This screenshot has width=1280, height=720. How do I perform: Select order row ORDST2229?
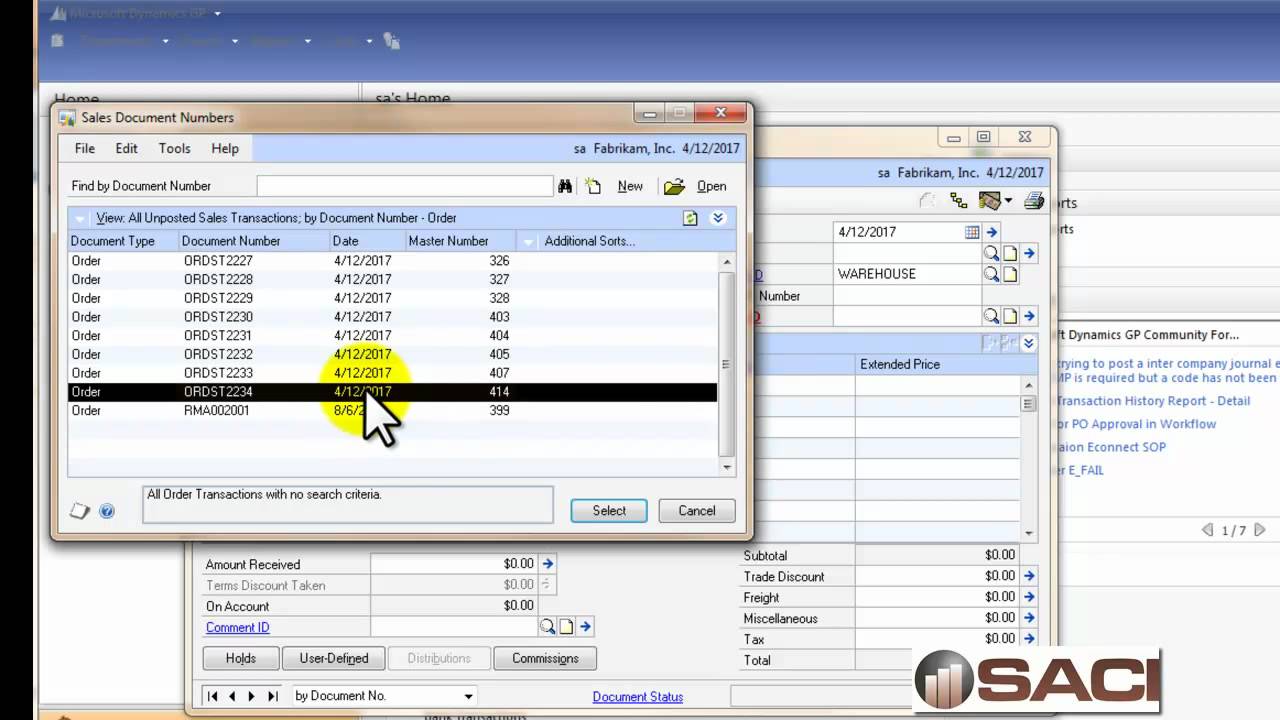tap(393, 298)
